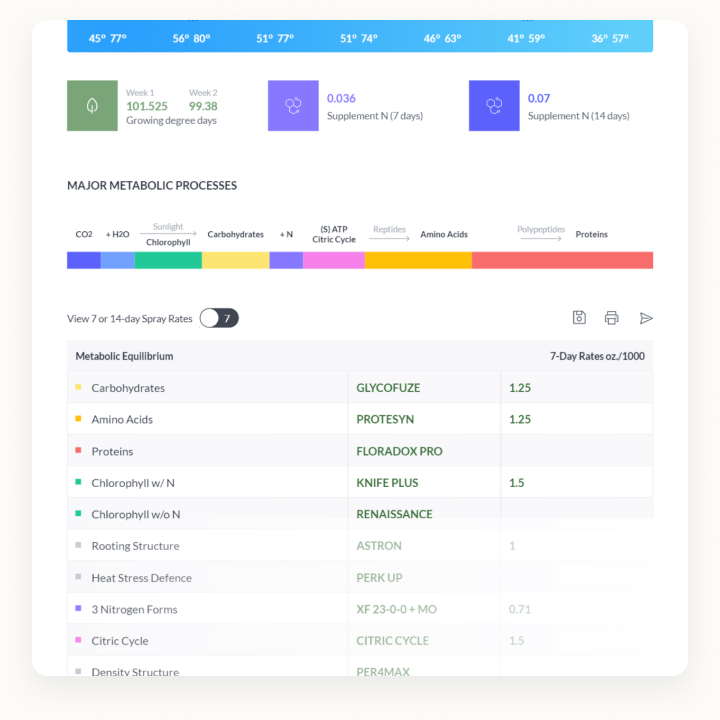This screenshot has width=720, height=720.
Task: Open the FLORADOX PRO product link
Action: (399, 451)
